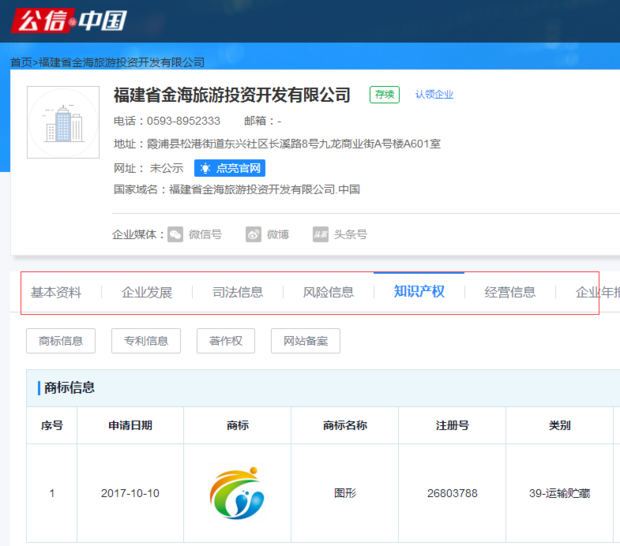Click registration number 26803788

[452, 493]
